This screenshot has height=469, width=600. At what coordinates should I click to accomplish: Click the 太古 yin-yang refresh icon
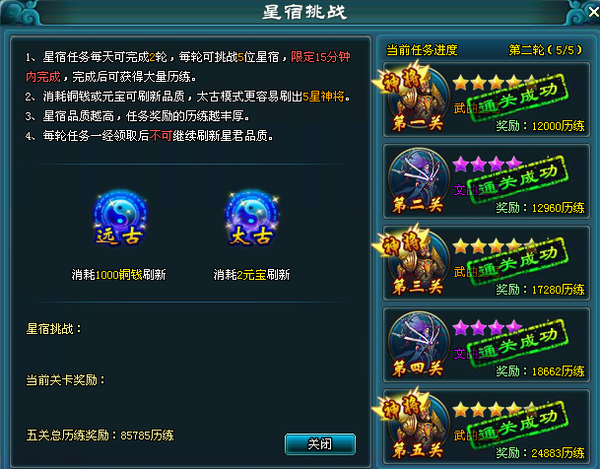point(252,217)
